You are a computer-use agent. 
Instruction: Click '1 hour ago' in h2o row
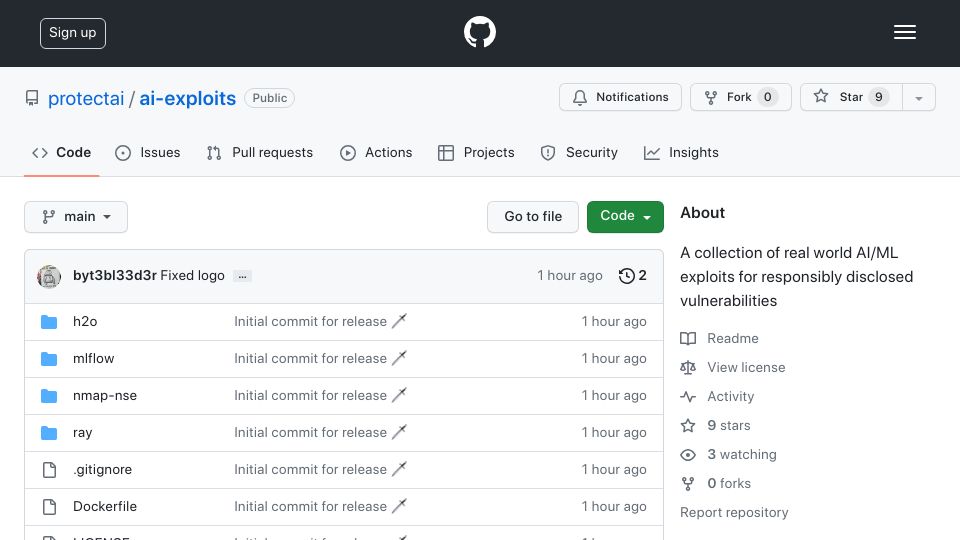coord(613,321)
